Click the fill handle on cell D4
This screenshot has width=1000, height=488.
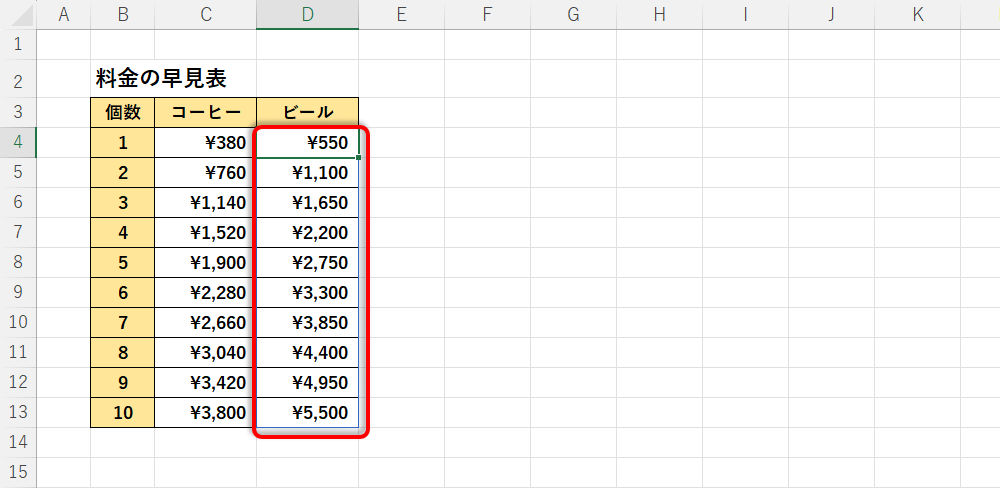pos(358,158)
